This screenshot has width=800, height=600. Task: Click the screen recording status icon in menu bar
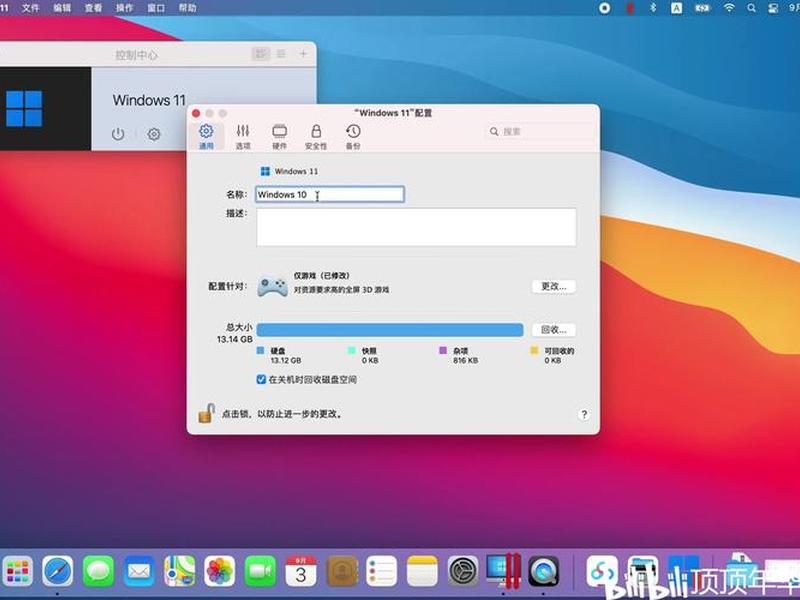pyautogui.click(x=605, y=8)
